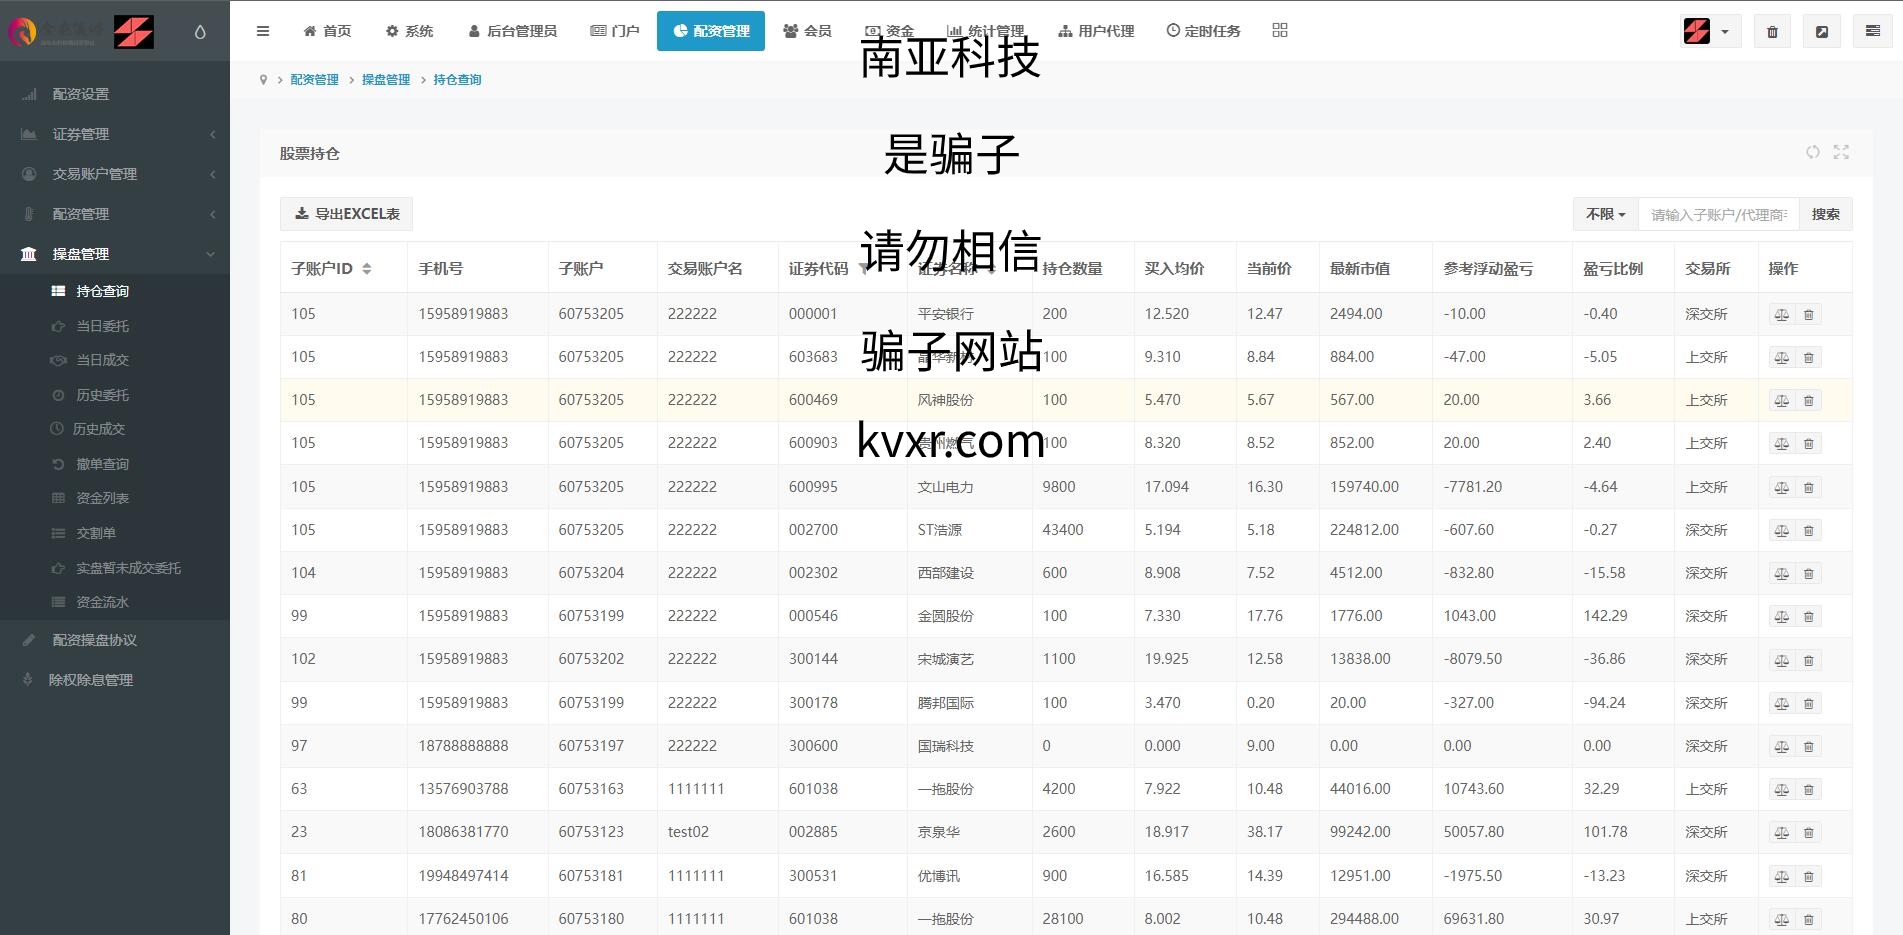Open 历史委托 sidebar item
The height and width of the screenshot is (935, 1903).
[115, 395]
